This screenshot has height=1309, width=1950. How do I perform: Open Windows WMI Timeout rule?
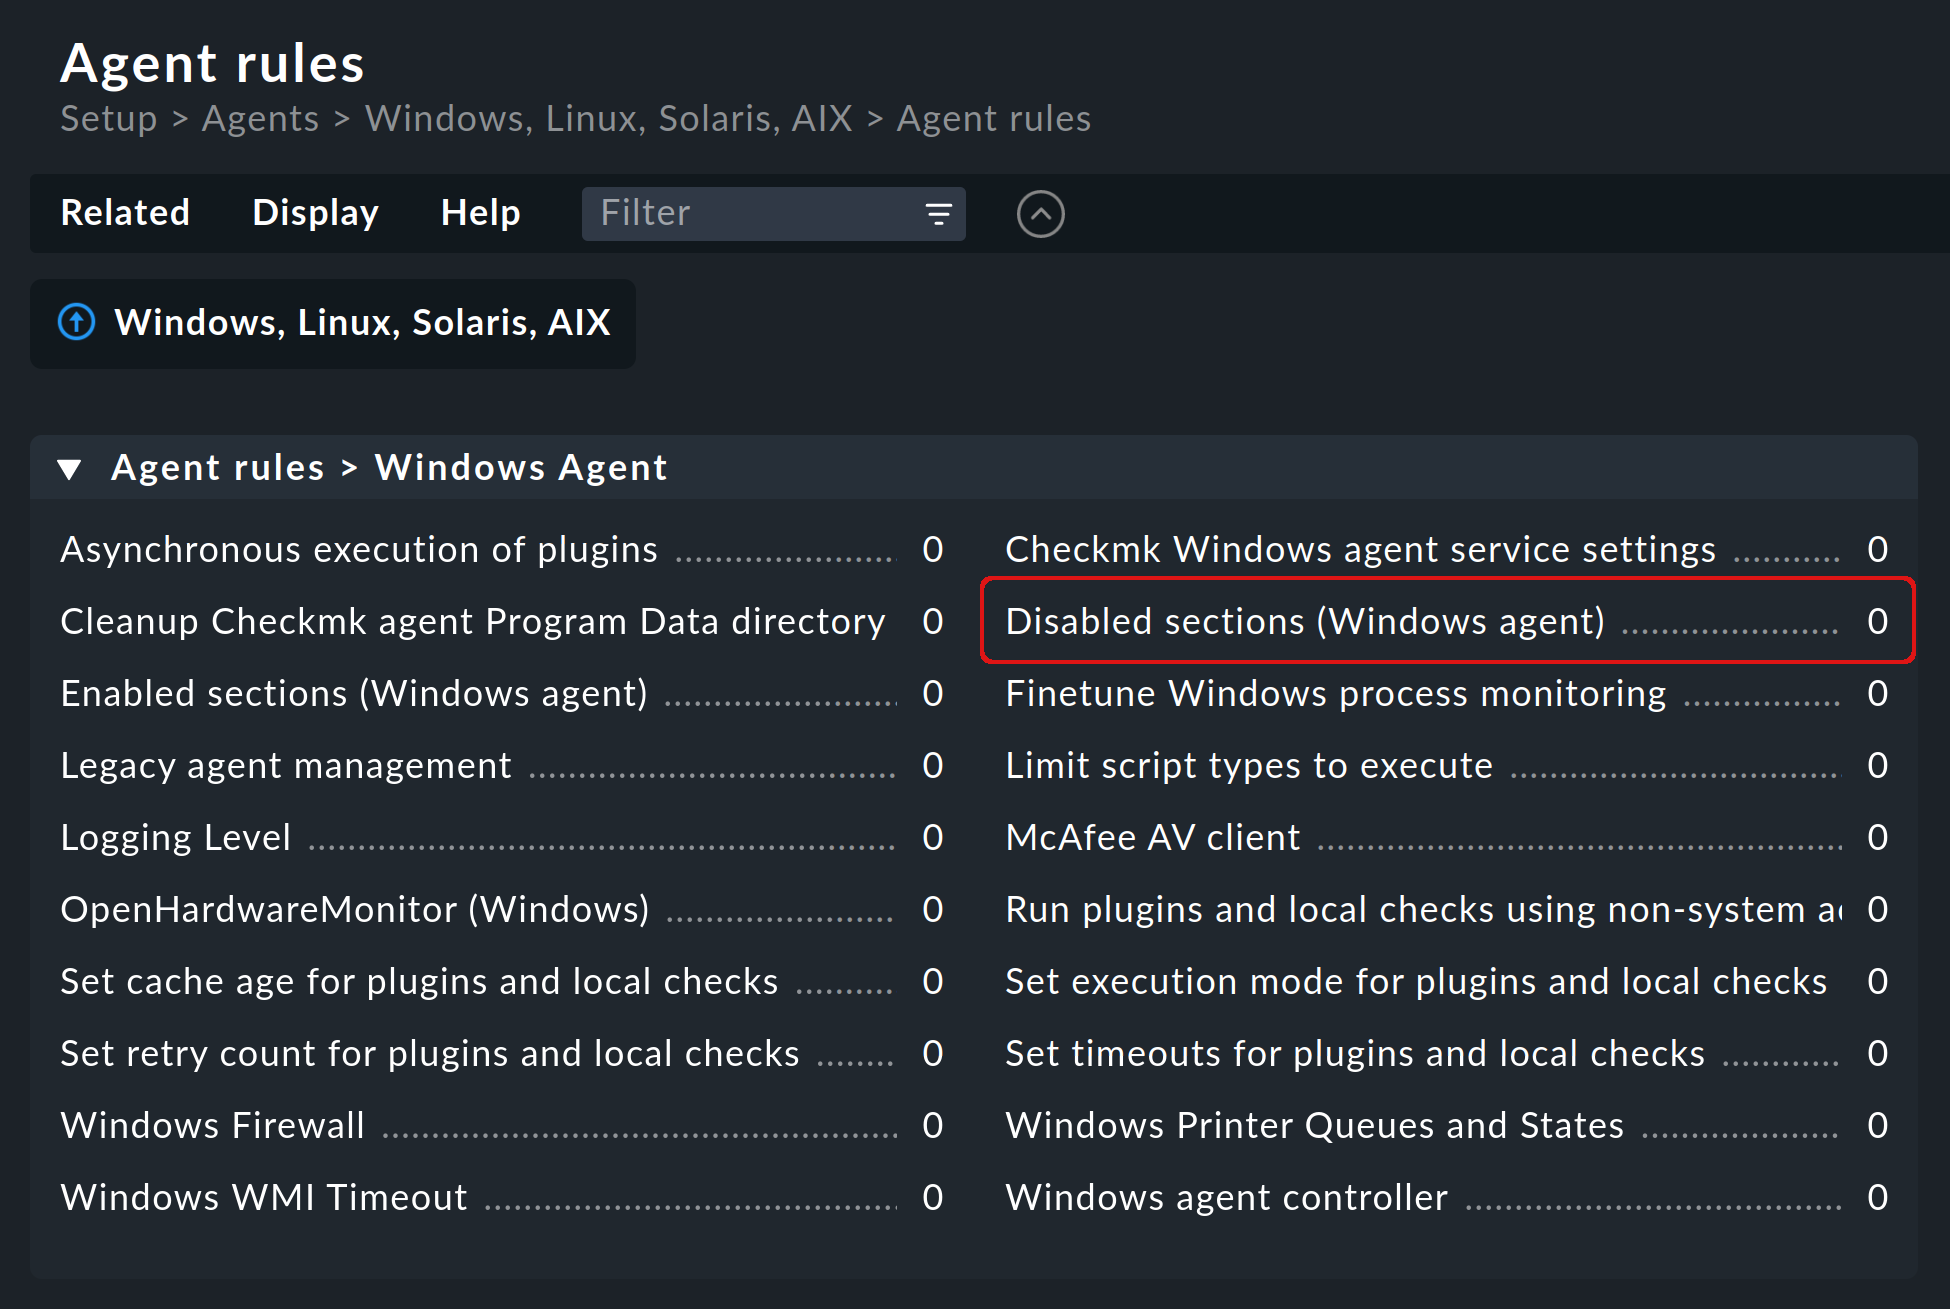pos(264,1198)
